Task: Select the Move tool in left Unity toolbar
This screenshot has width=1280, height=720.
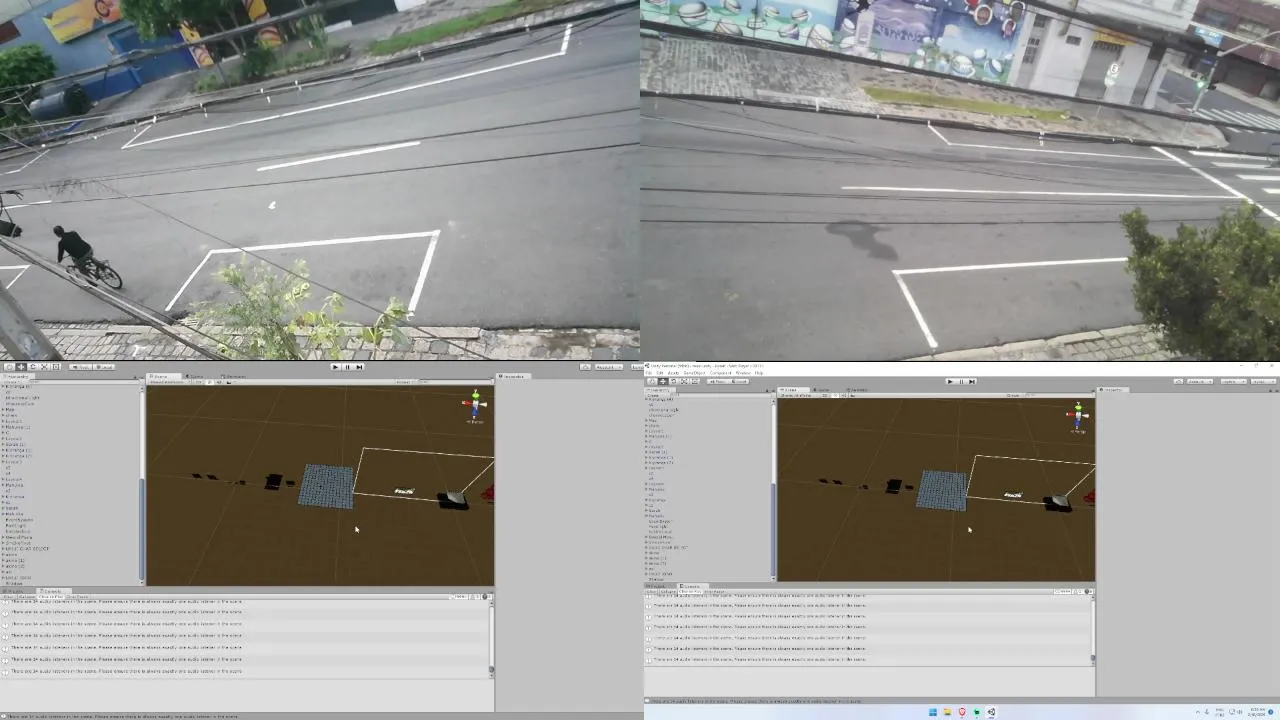Action: click(x=21, y=366)
